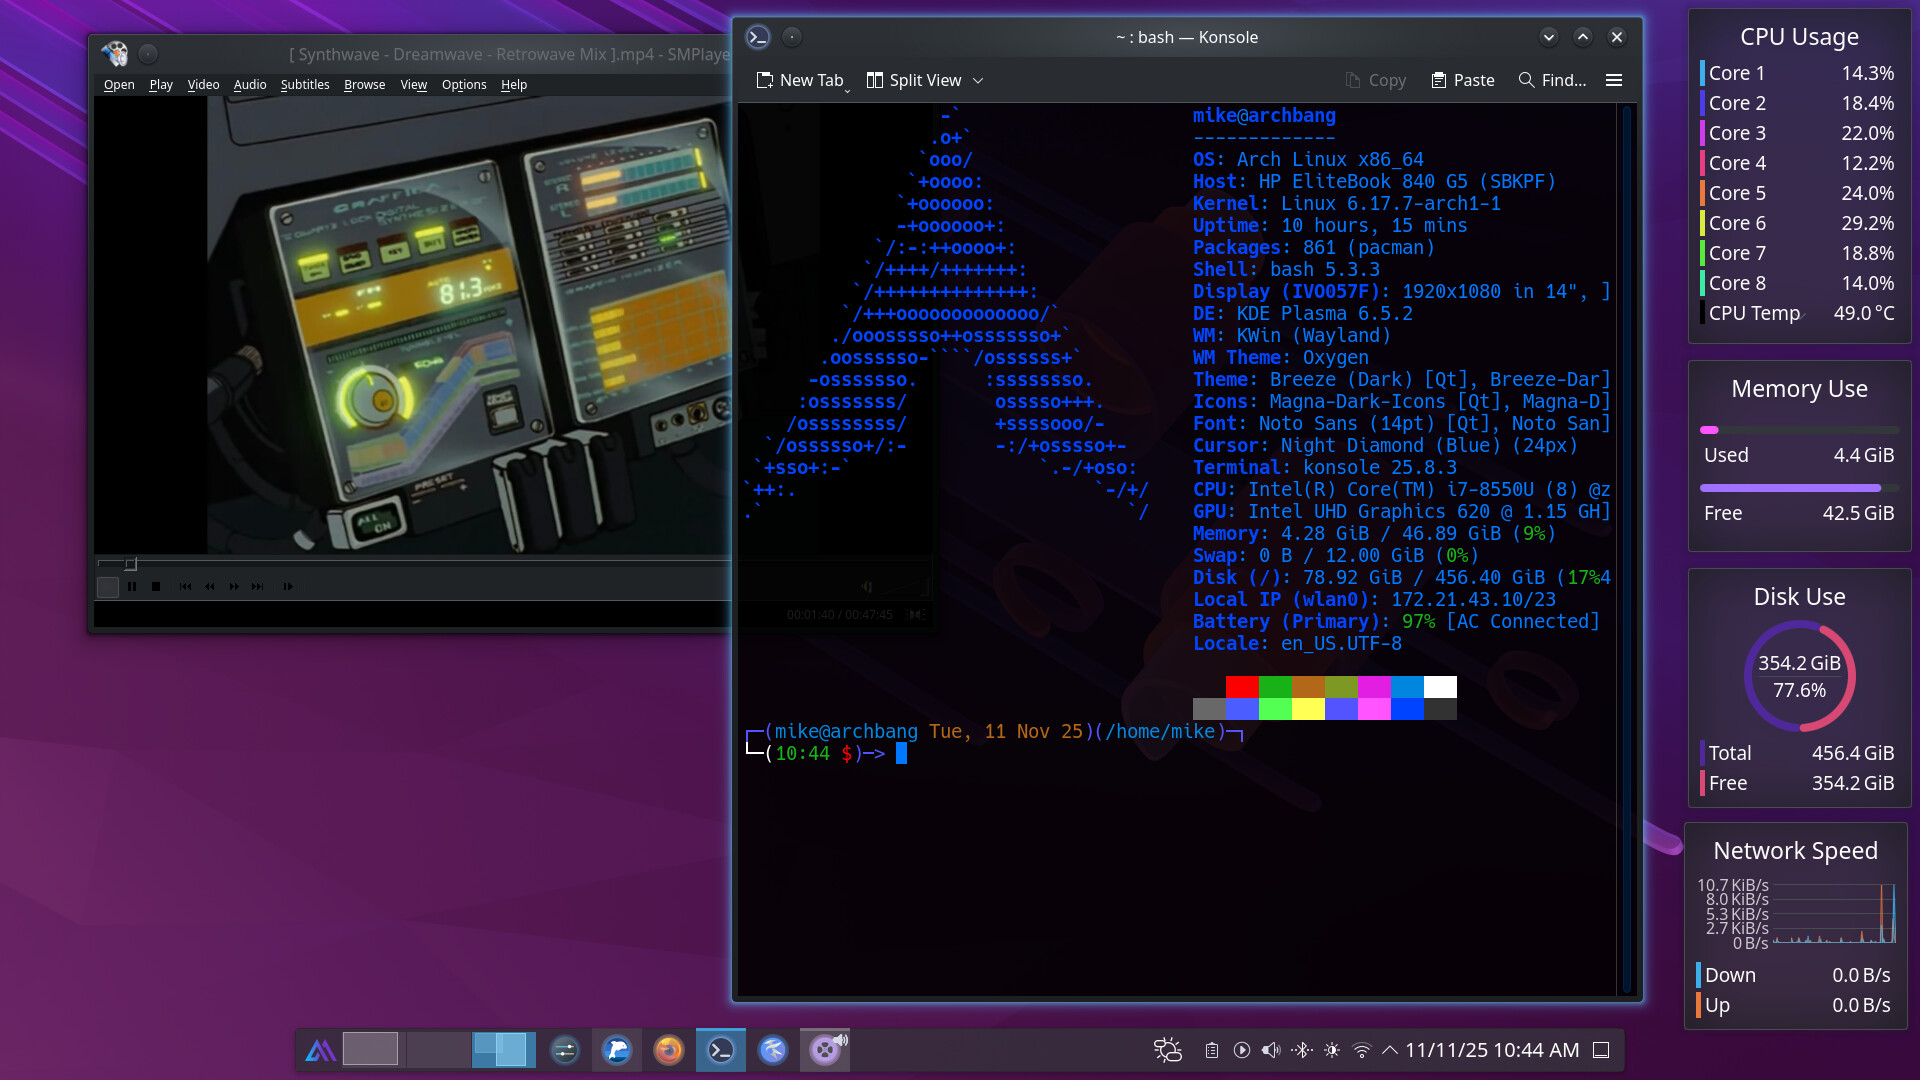This screenshot has width=1920, height=1080.
Task: Click the New Tab button
Action: coord(799,80)
